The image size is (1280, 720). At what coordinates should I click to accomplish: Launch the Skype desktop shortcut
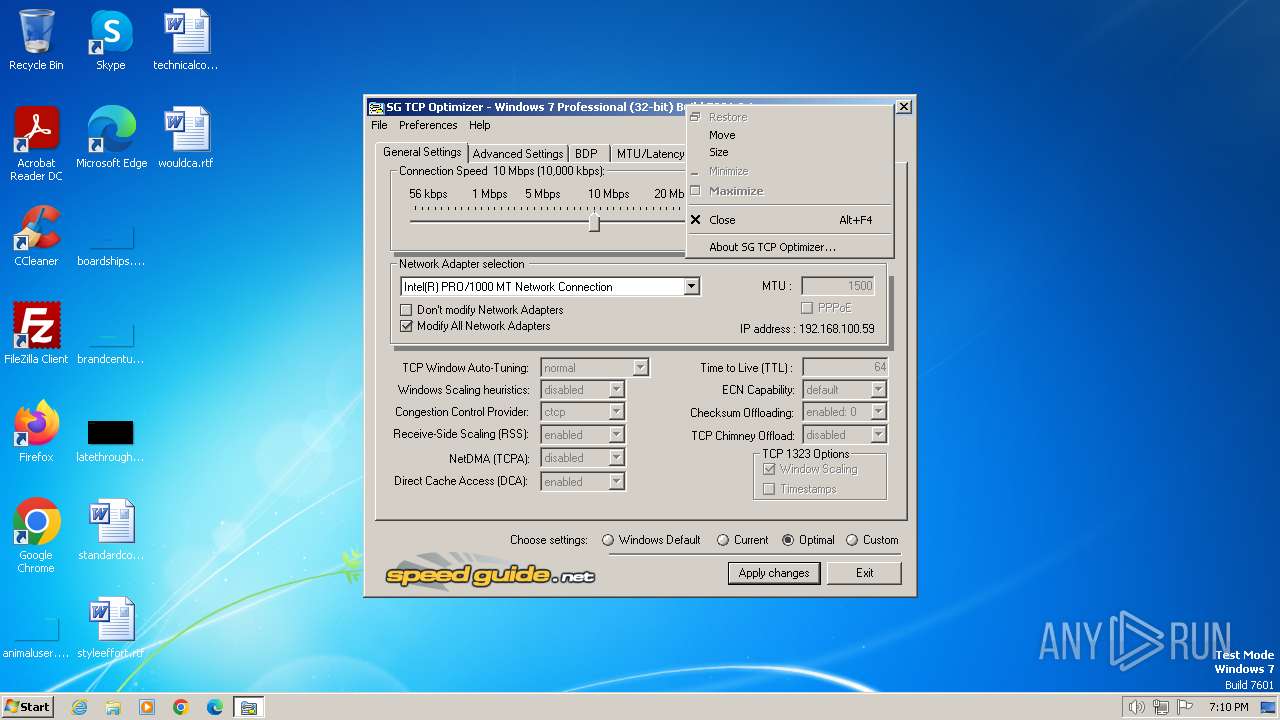(x=110, y=40)
